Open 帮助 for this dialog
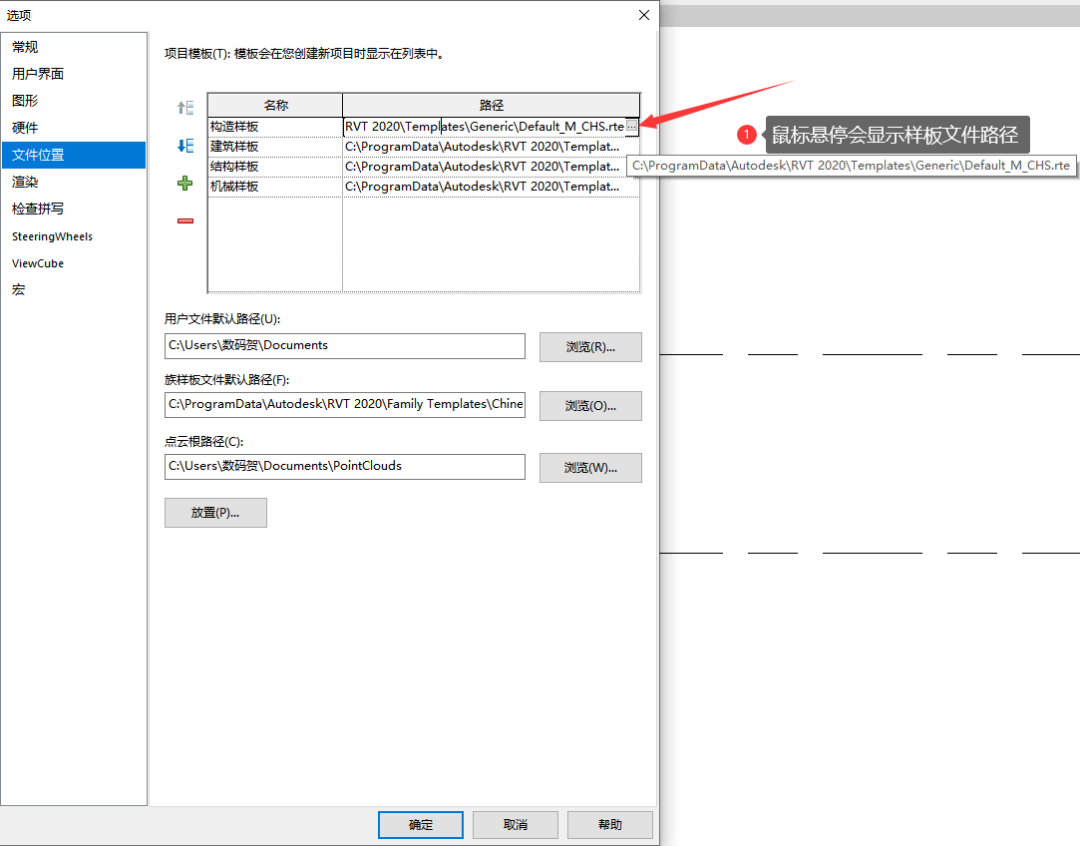1080x846 pixels. (610, 825)
